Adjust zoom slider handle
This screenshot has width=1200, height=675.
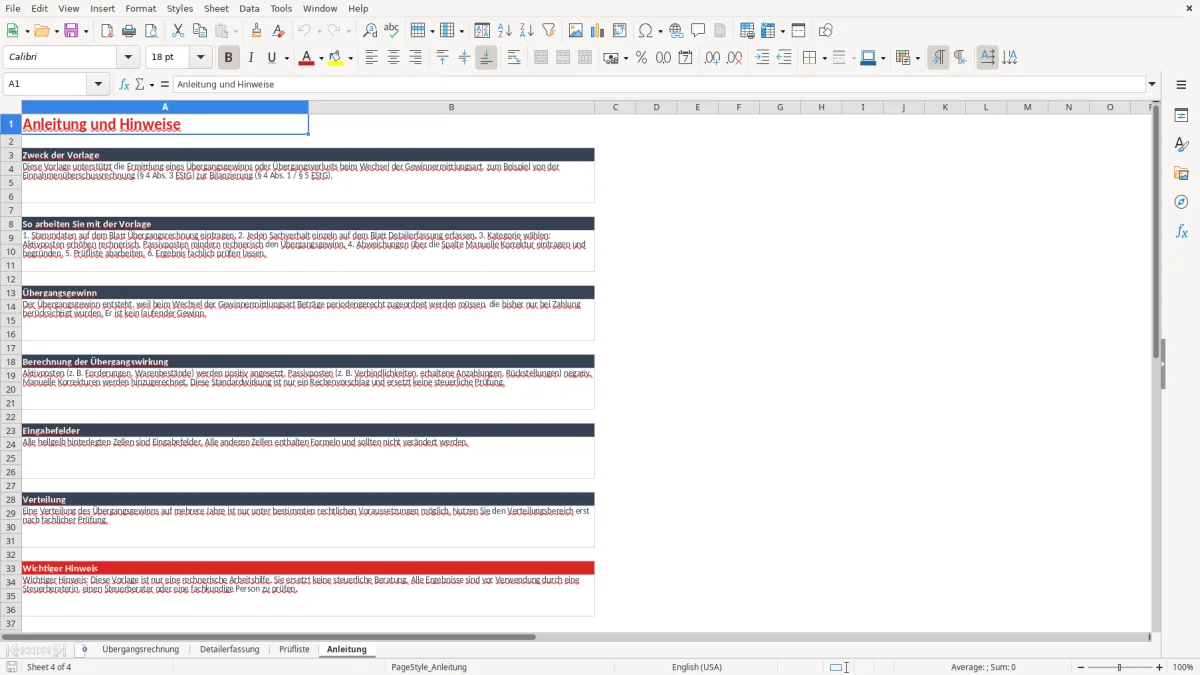pyautogui.click(x=1120, y=667)
